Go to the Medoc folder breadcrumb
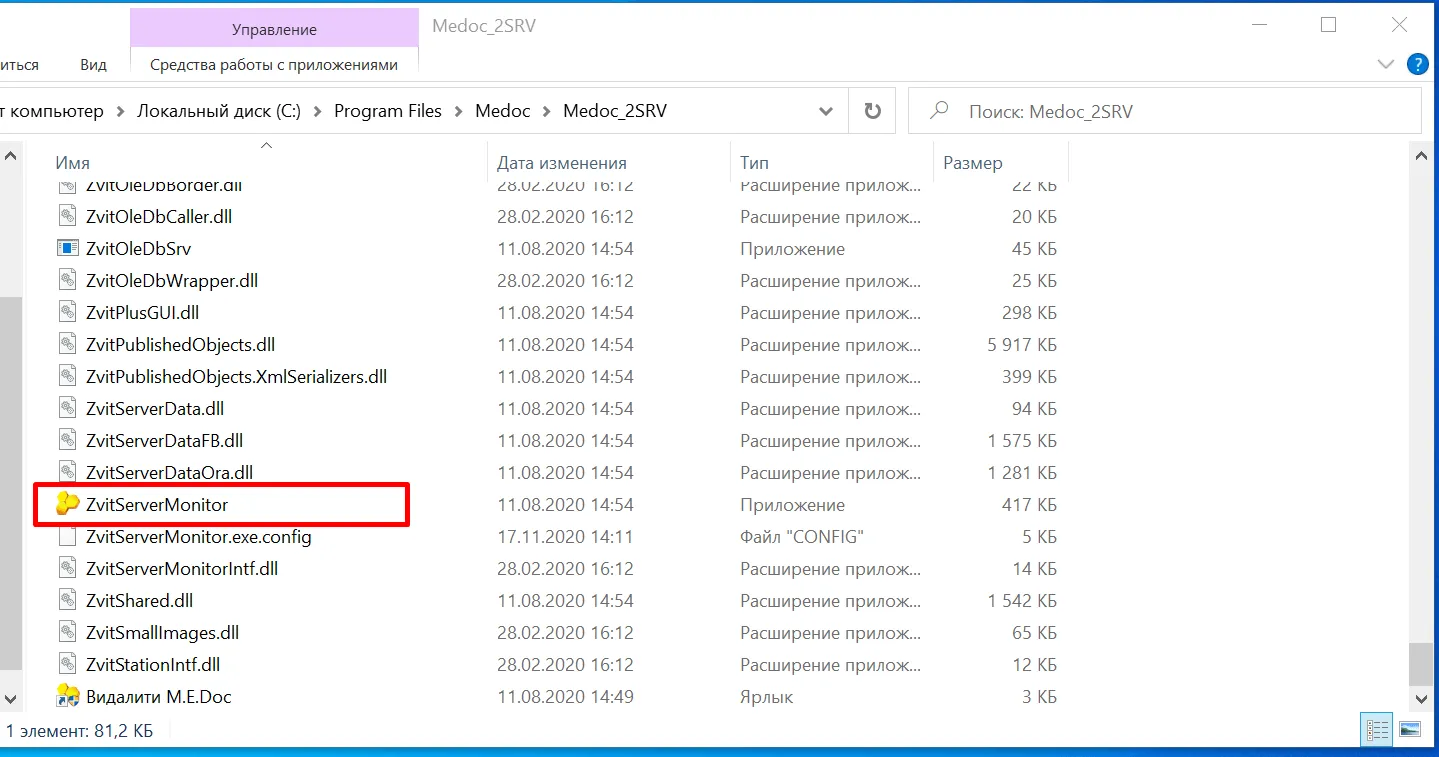Screen dimensions: 1439x757 click(503, 111)
